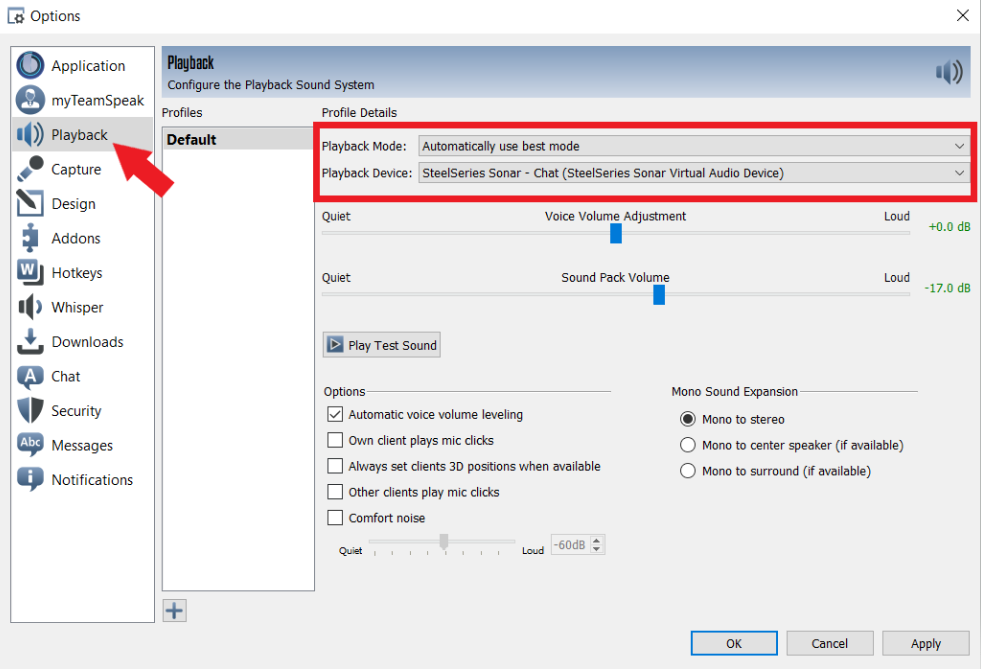Viewport: 981px width, 669px height.
Task: Toggle the Comfort noise checkbox
Action: (x=335, y=518)
